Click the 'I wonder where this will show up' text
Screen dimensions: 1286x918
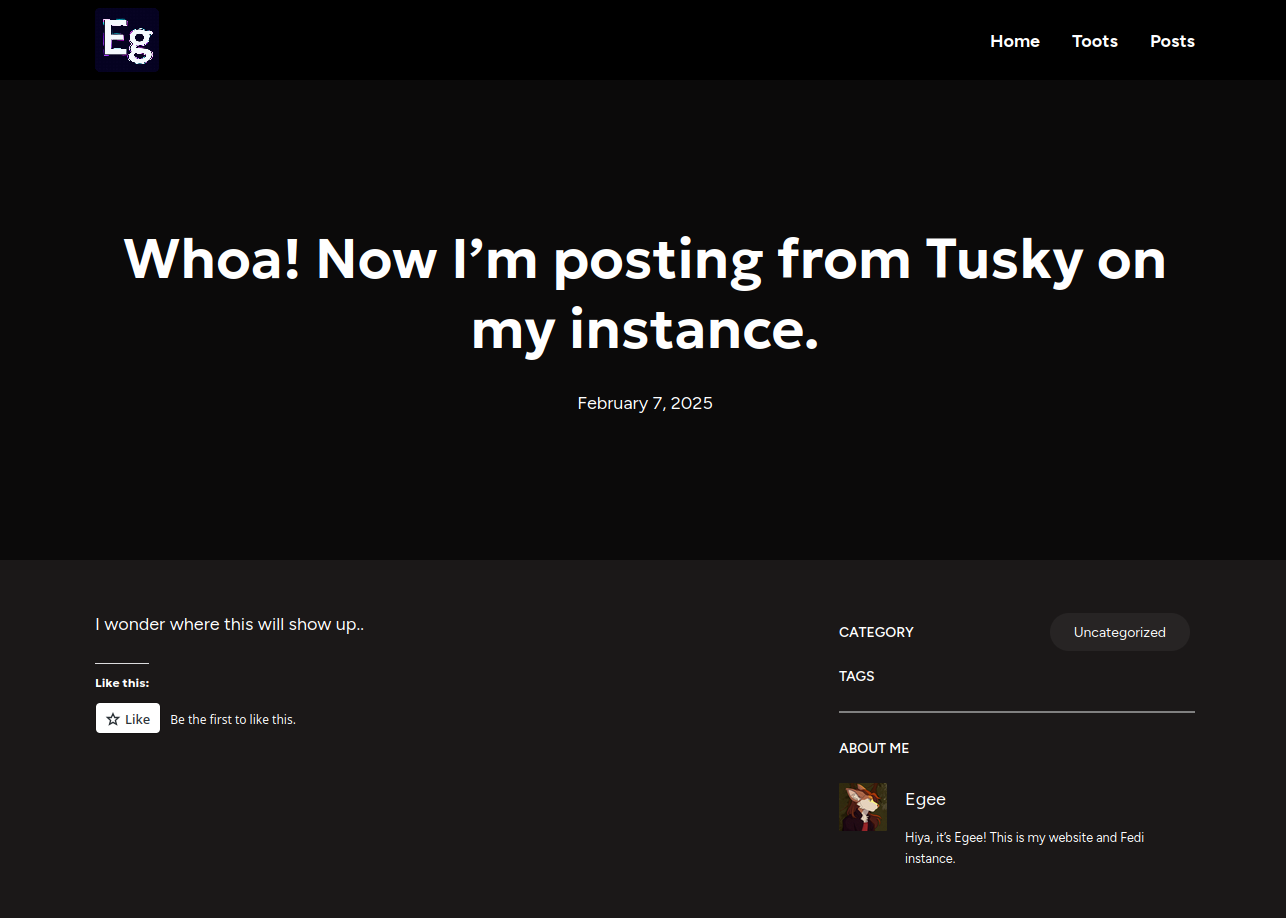pos(229,624)
